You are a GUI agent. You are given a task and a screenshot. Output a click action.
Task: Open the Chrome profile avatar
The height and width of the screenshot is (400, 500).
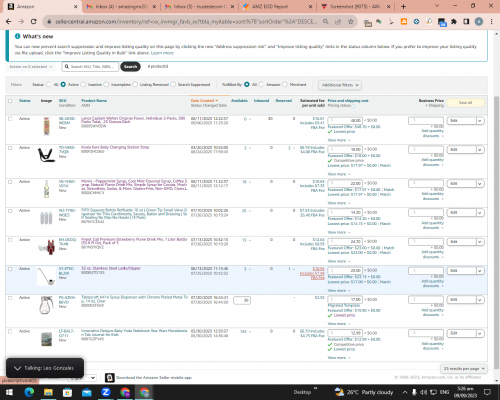point(479,21)
